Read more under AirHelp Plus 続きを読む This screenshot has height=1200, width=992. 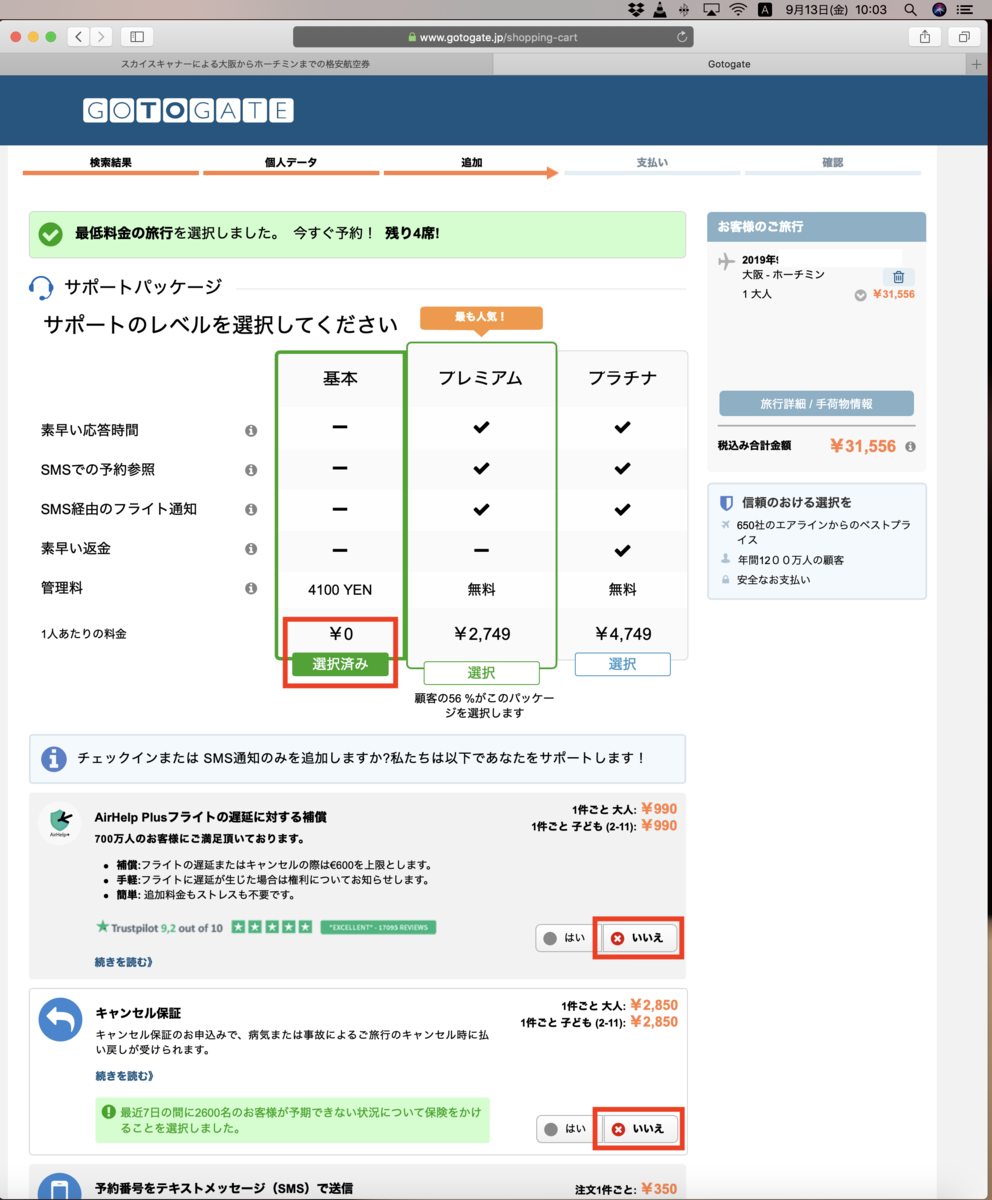pos(124,962)
